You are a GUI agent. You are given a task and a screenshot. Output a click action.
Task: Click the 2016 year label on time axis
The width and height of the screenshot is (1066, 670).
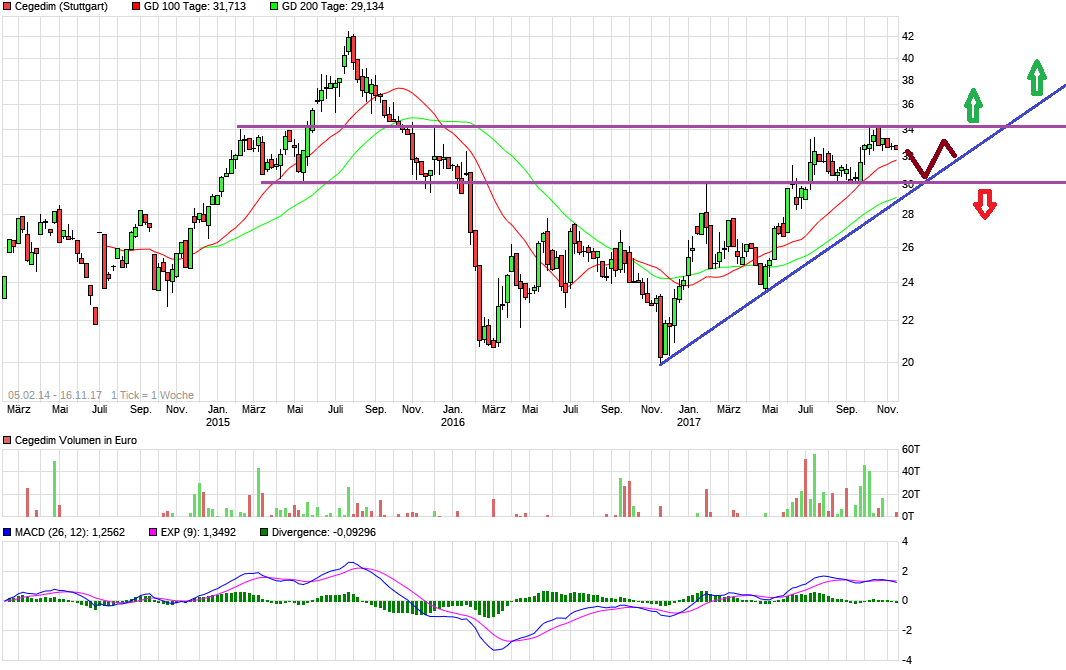click(453, 422)
